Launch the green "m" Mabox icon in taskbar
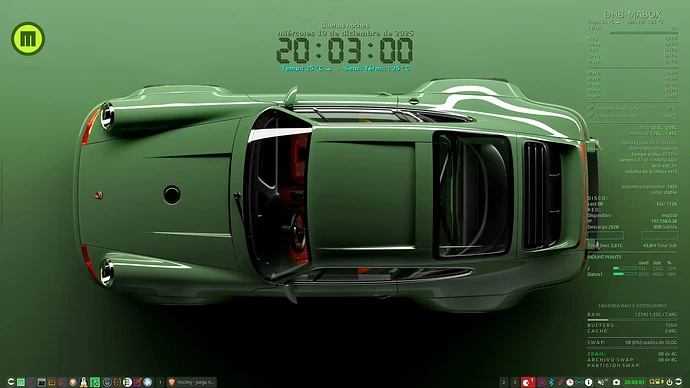 click(21, 382)
